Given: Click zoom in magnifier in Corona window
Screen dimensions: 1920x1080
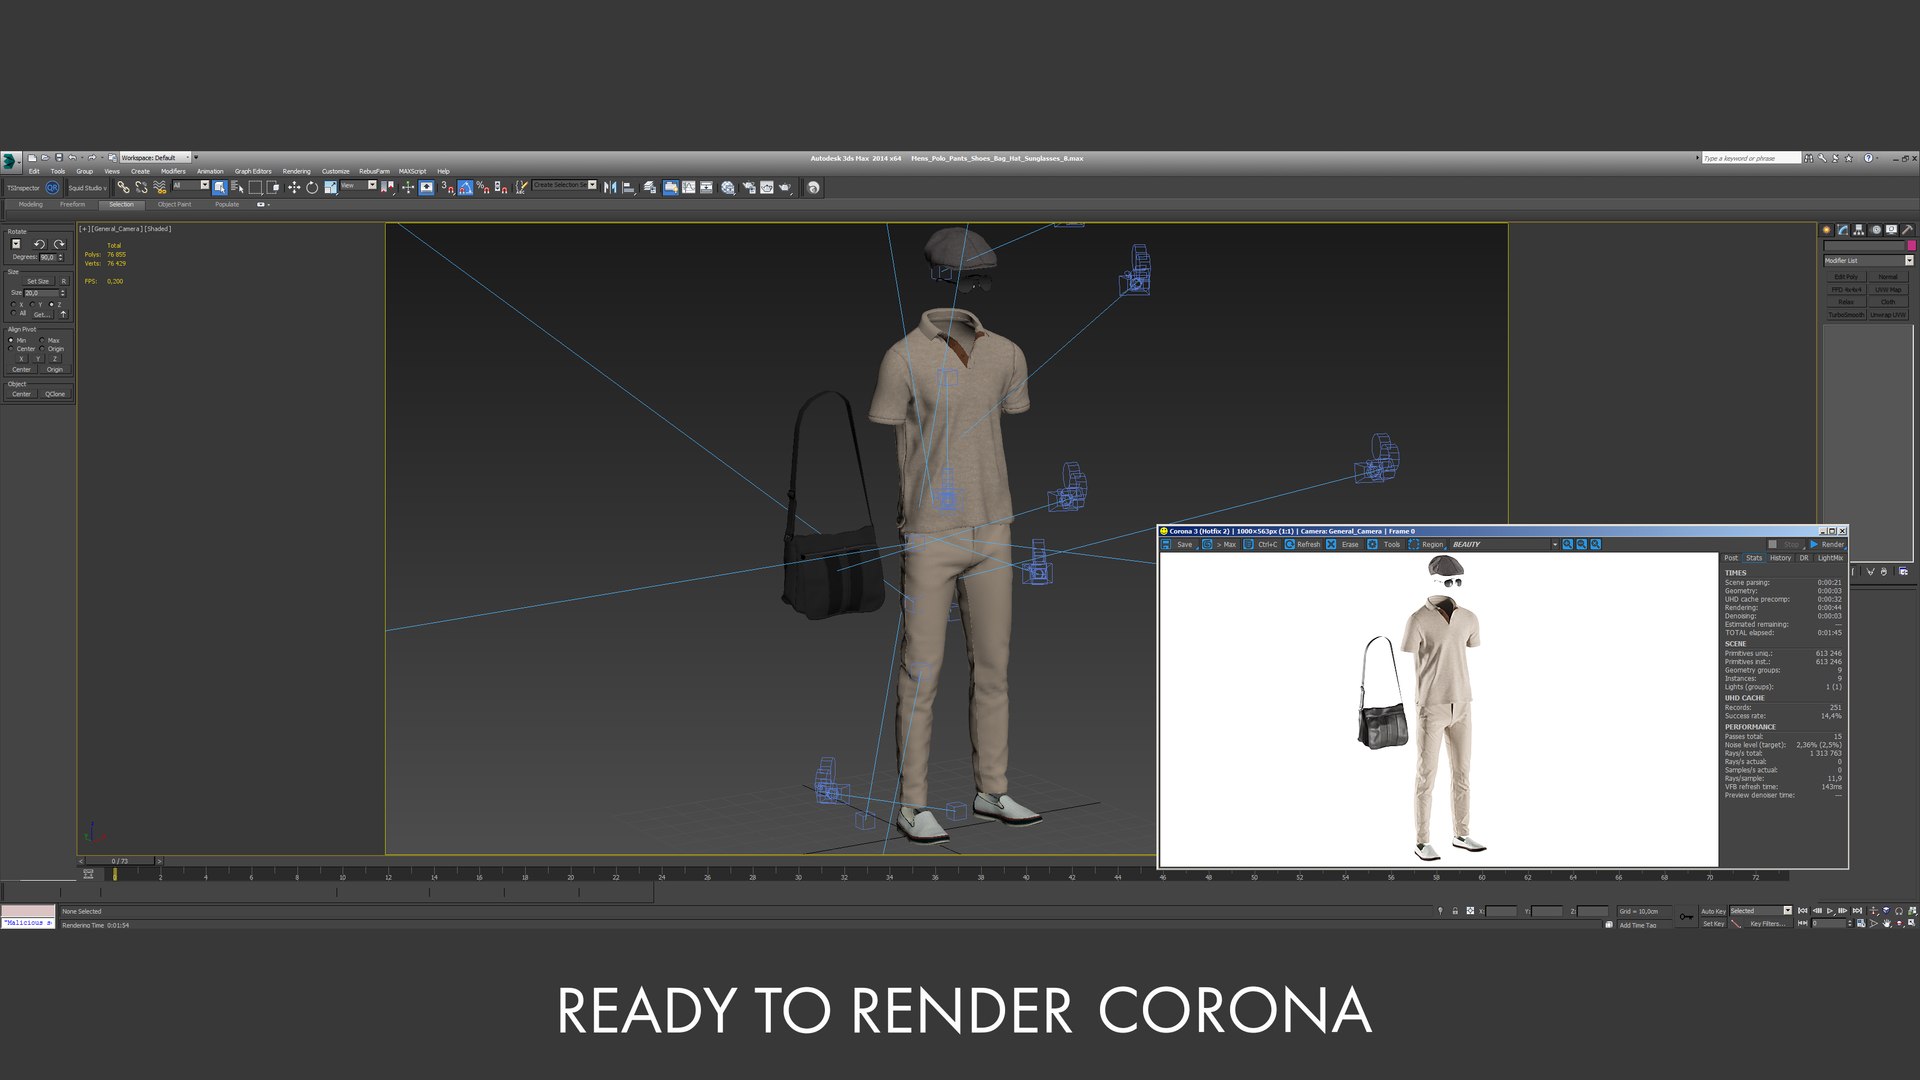Looking at the screenshot, I should click(x=1567, y=544).
